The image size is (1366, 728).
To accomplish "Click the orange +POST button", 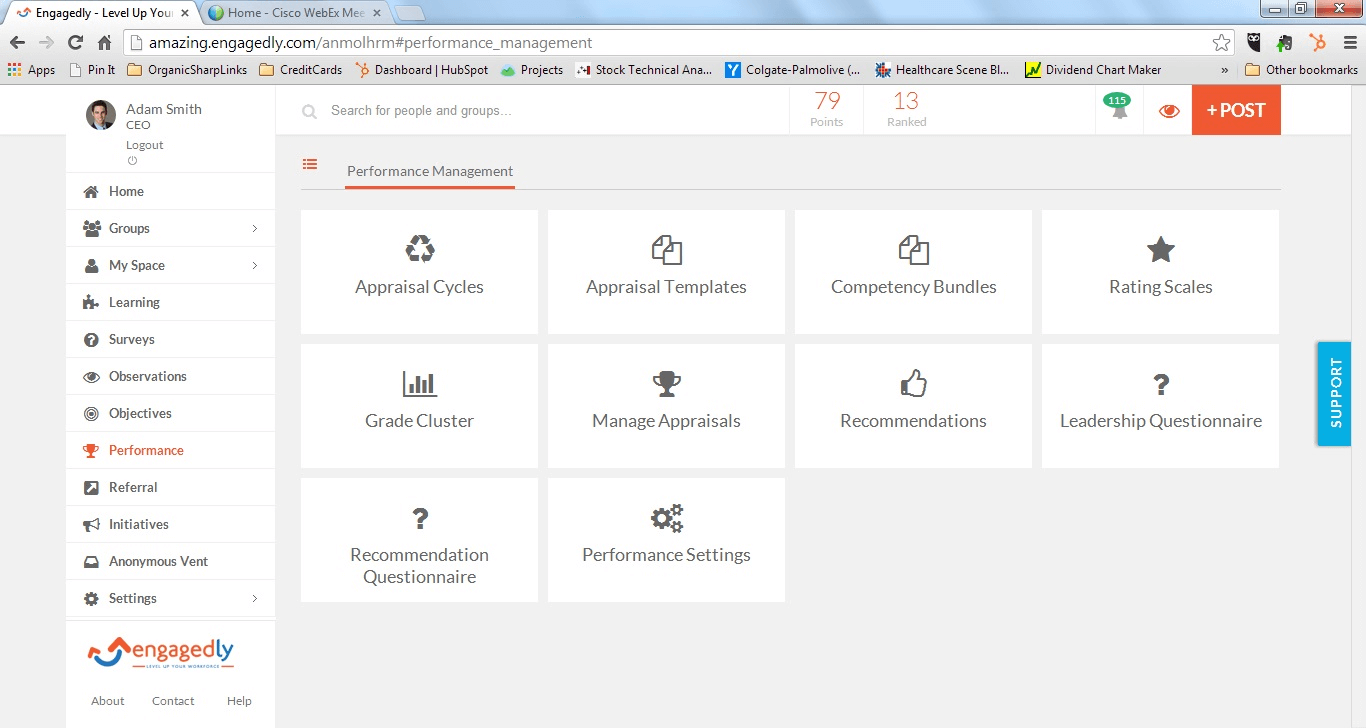I will coord(1236,110).
